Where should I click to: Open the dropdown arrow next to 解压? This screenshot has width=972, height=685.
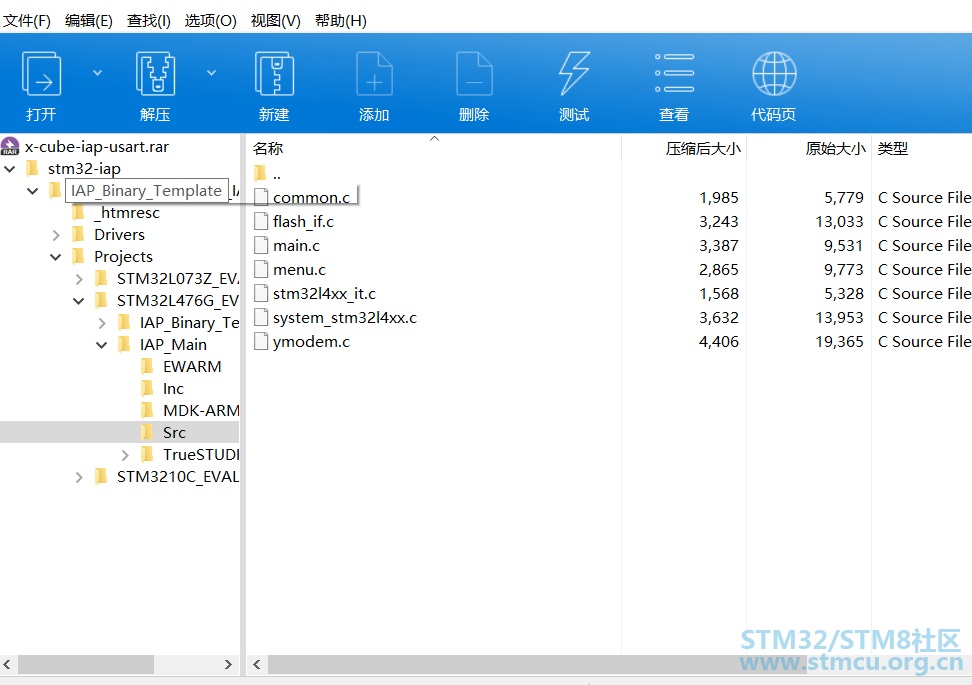[211, 73]
